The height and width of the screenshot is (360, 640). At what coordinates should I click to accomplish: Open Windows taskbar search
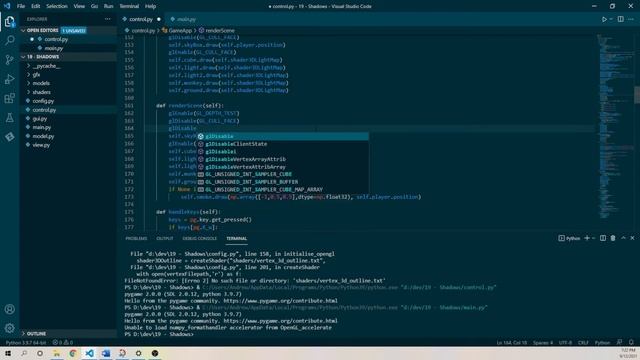click(x=24, y=353)
